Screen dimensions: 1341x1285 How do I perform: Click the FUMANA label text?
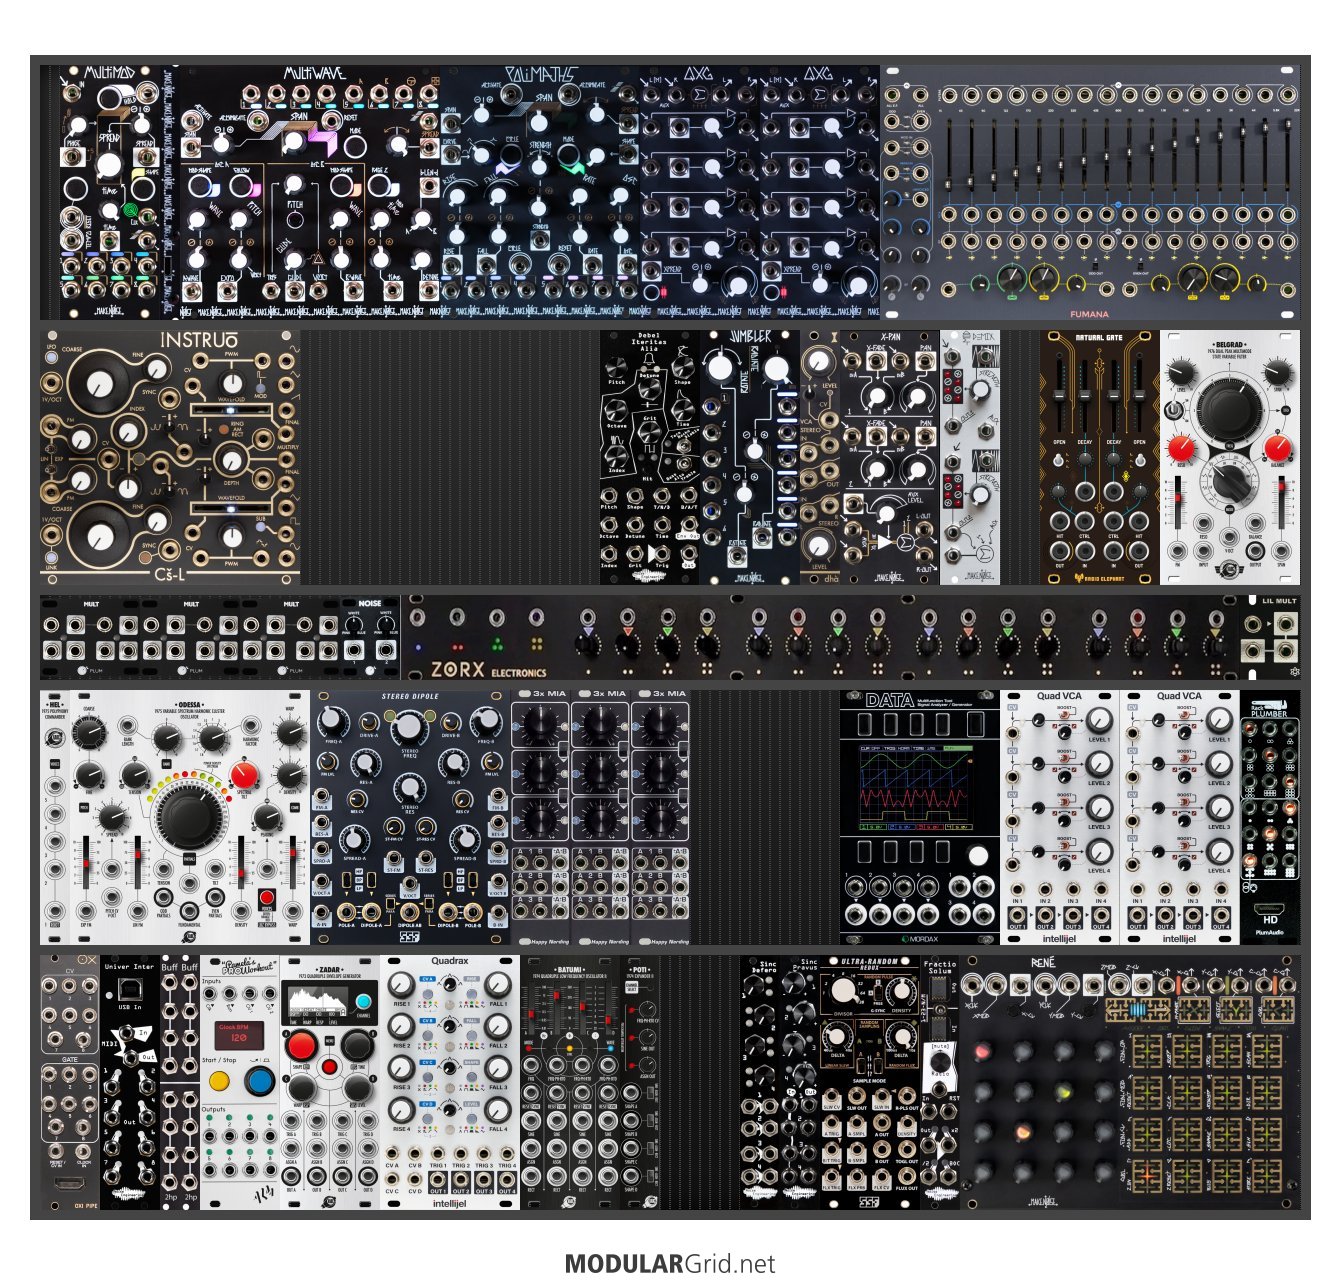[x=1089, y=314]
